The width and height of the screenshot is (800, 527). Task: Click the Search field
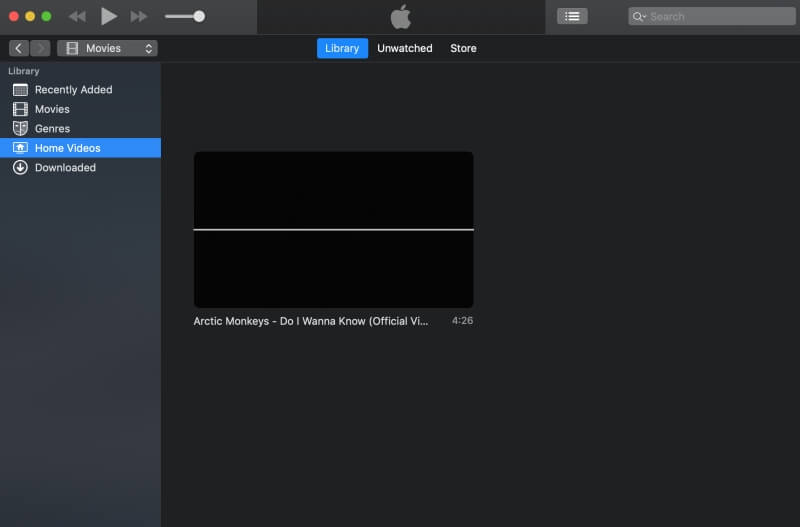click(x=712, y=16)
